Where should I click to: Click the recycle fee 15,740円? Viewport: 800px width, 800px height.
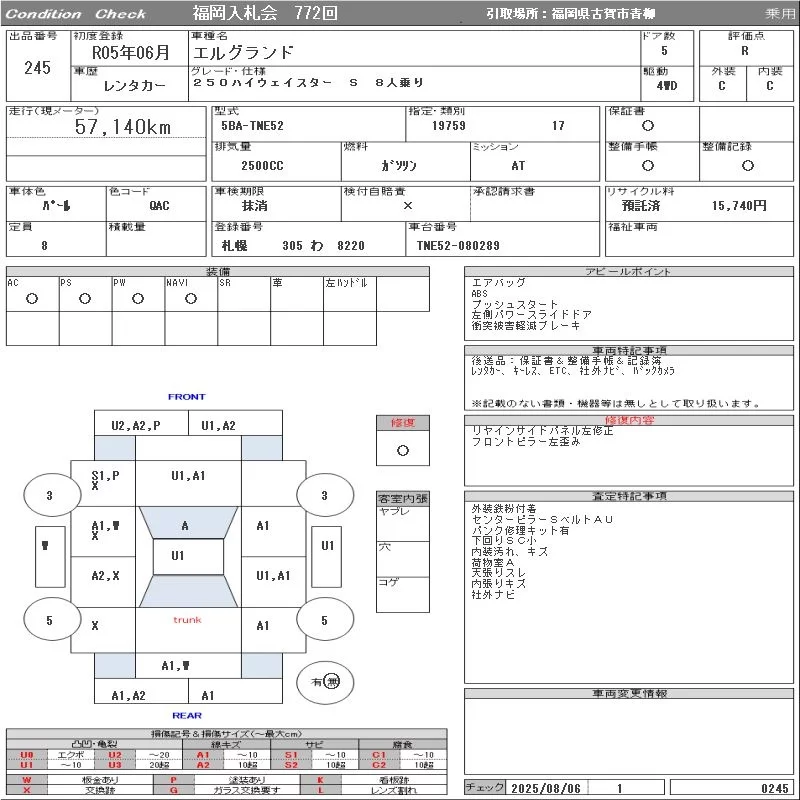click(739, 205)
